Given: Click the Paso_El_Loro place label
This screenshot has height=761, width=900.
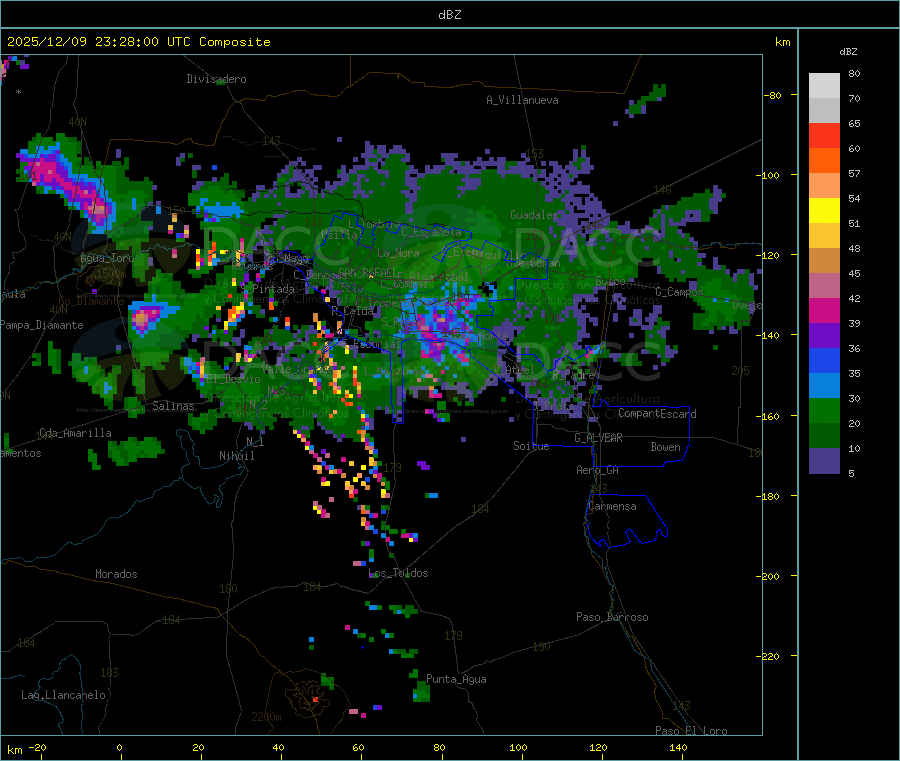Looking at the screenshot, I should [691, 731].
